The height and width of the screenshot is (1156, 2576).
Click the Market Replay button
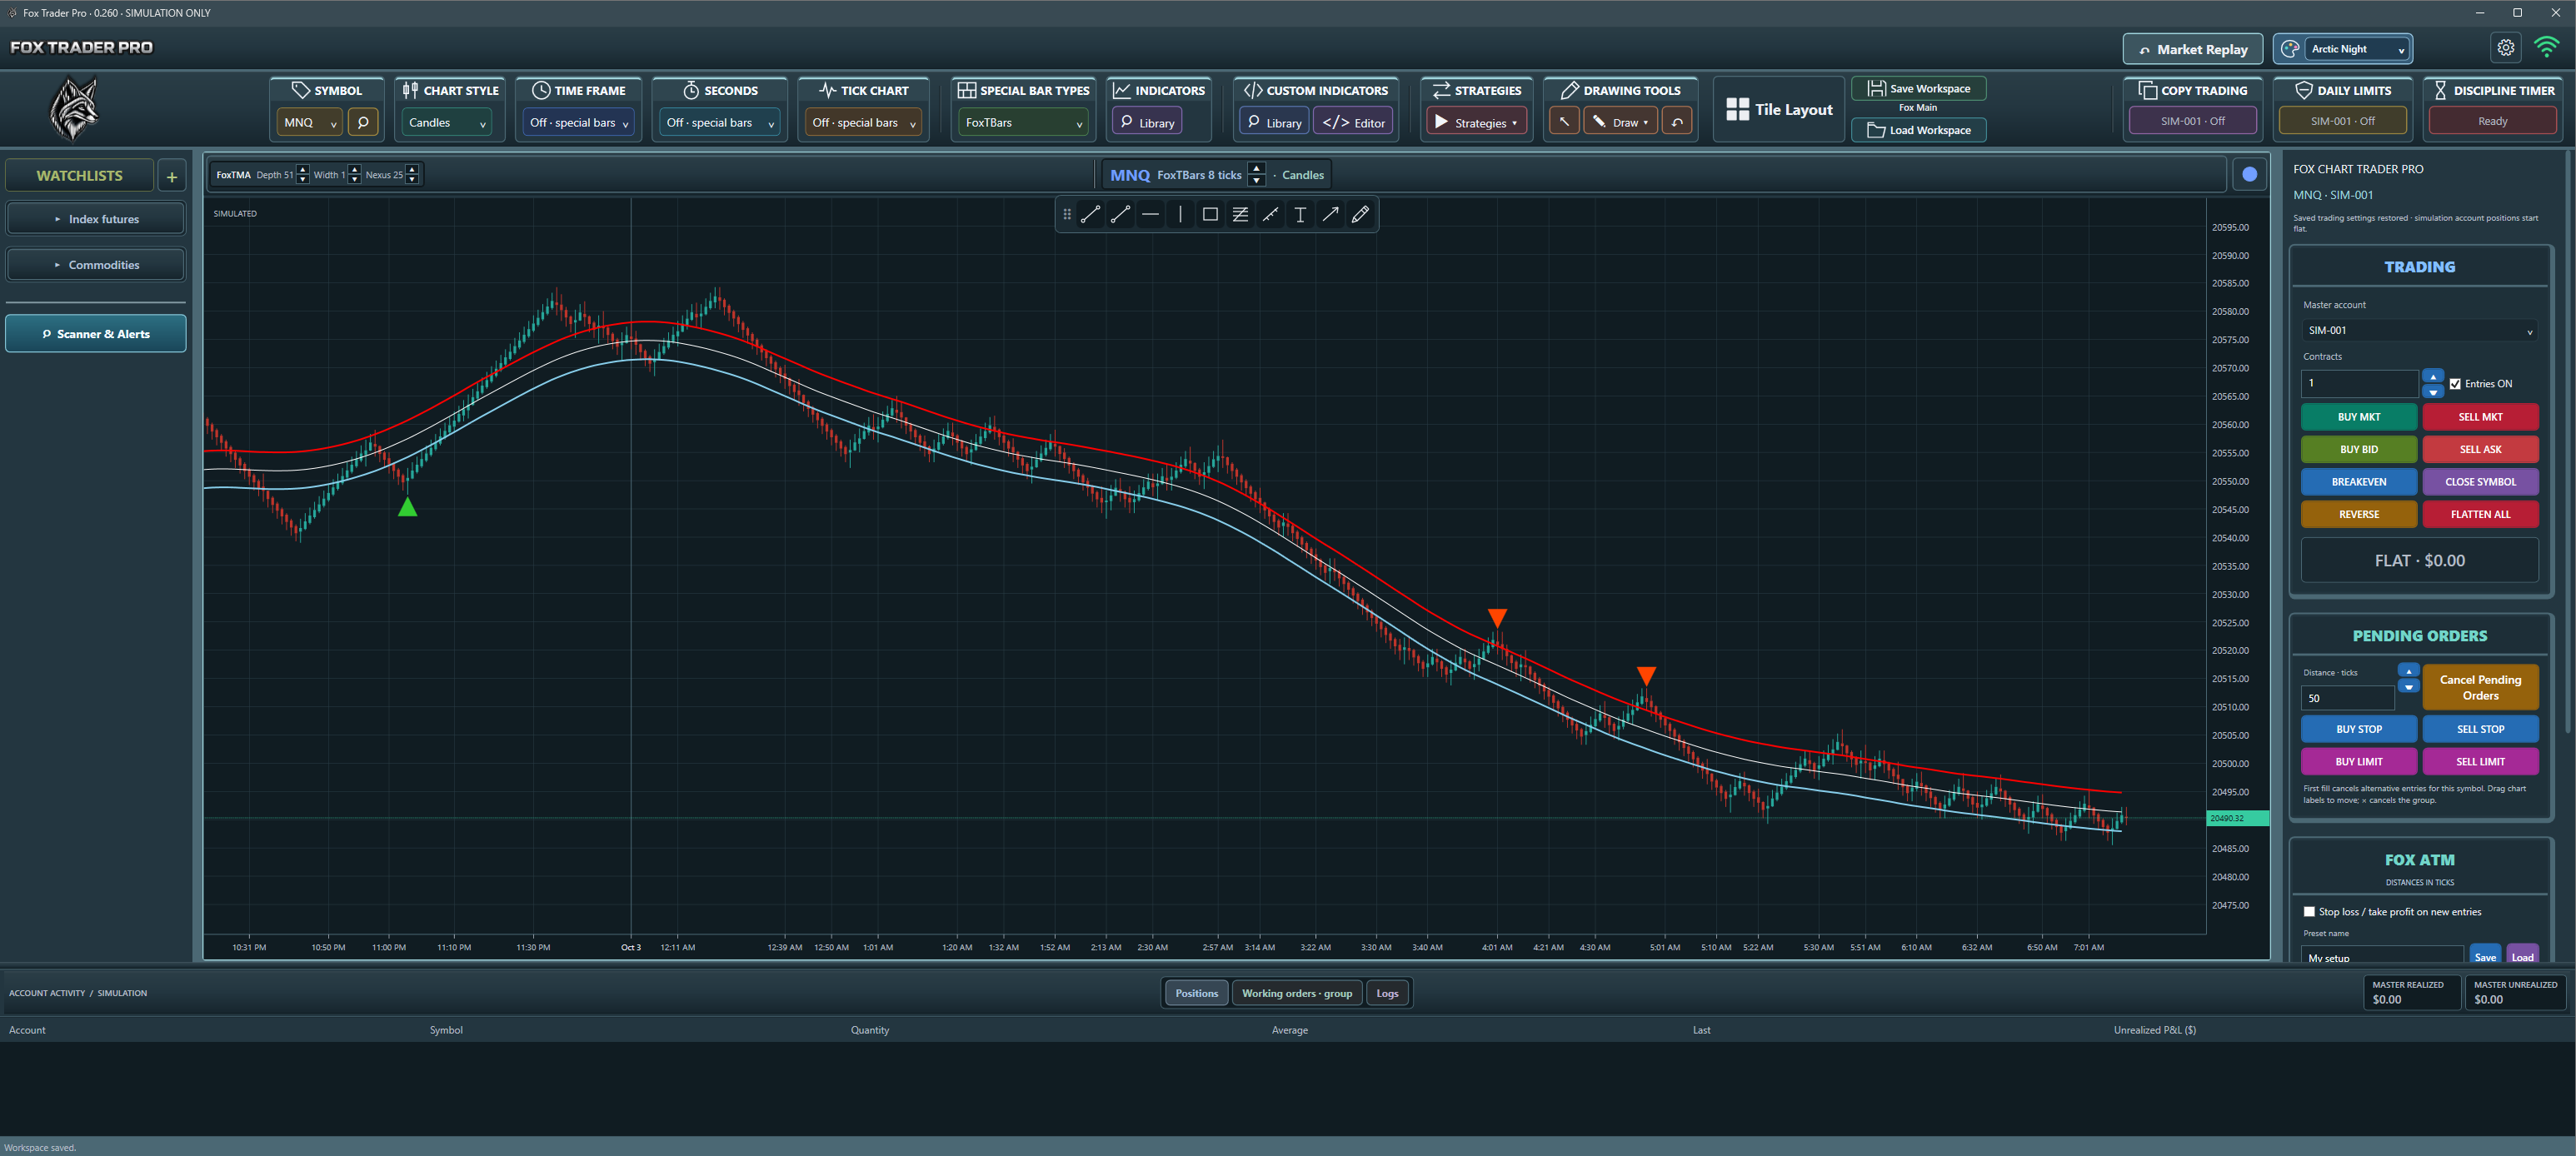2192,49
